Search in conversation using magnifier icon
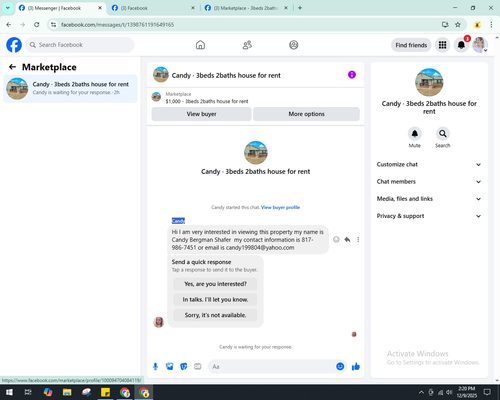500x400 pixels. [443, 134]
